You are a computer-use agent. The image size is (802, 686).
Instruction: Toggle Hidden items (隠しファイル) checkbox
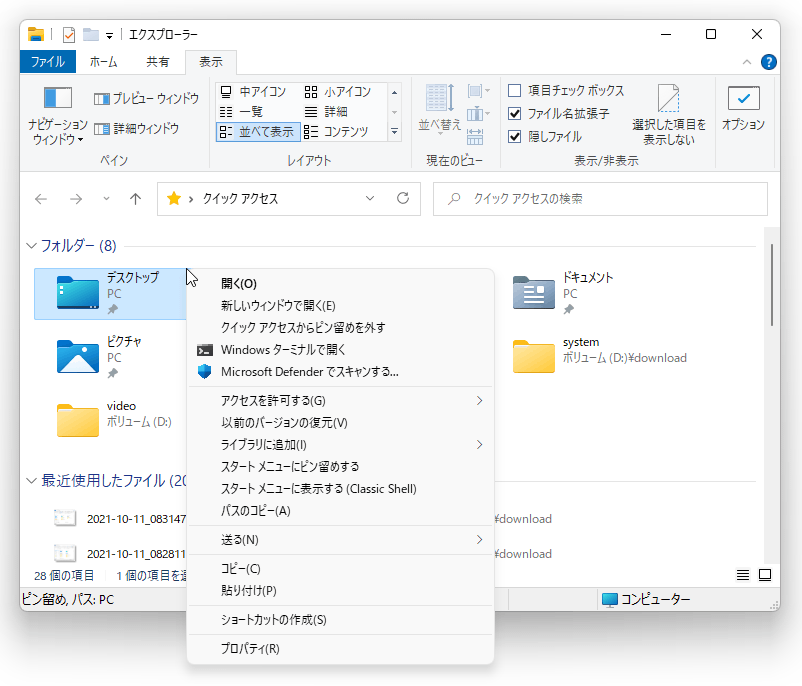515,137
